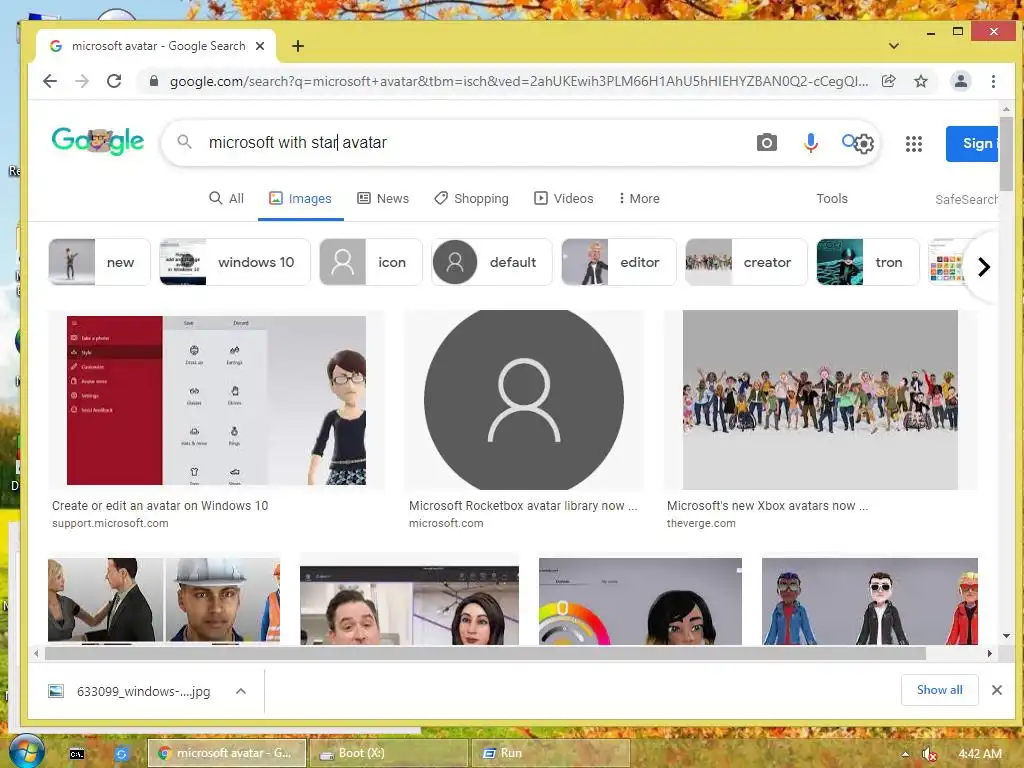Show hidden system tray icons
The width and height of the screenshot is (1024, 768).
[905, 754]
